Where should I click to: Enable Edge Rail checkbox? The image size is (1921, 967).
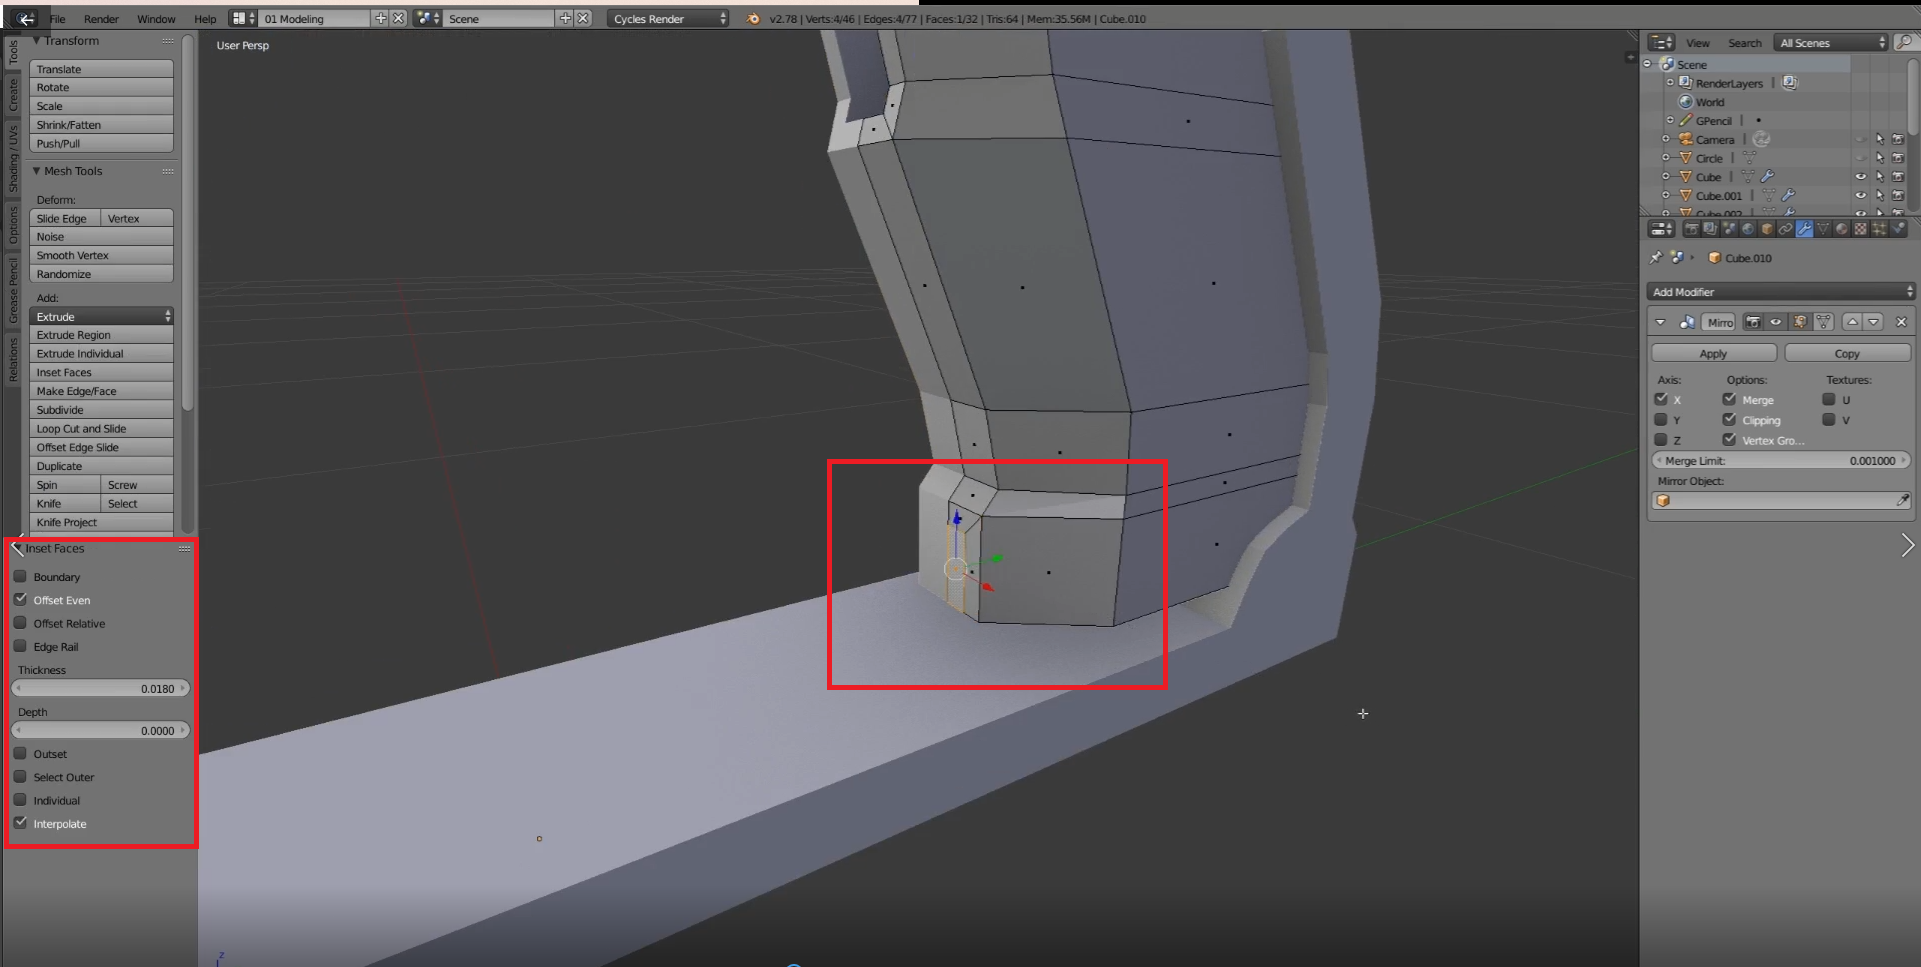20,646
